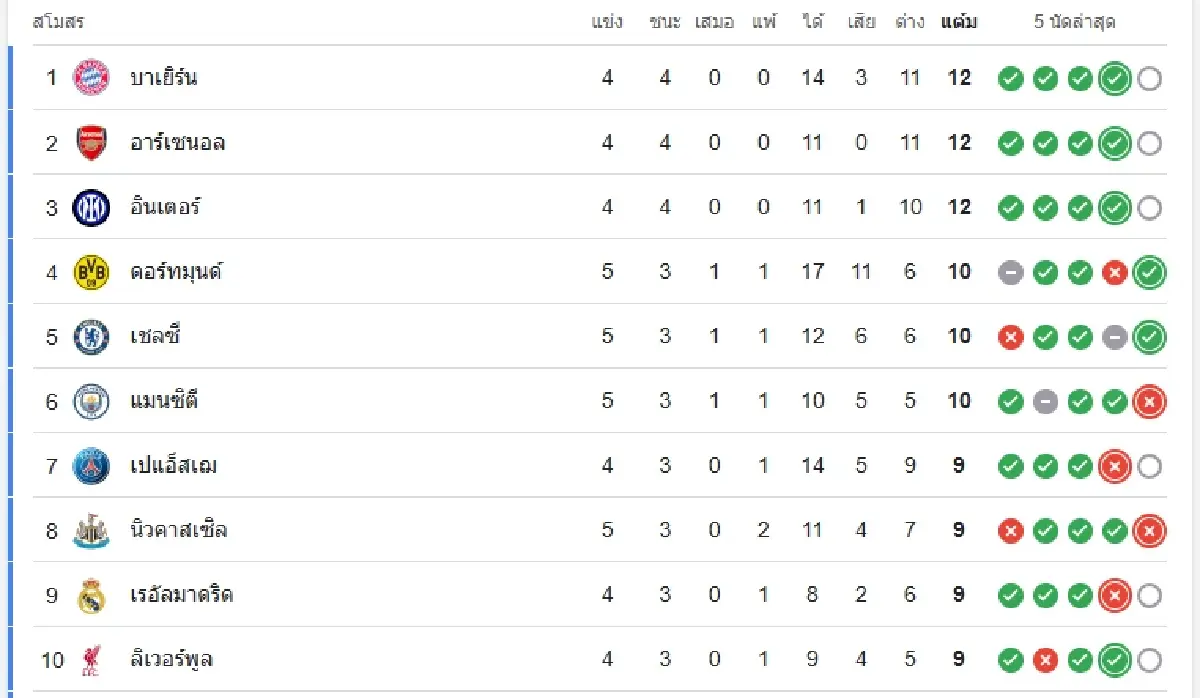
Task: Click the Manchester City club logo
Action: pyautogui.click(x=91, y=401)
